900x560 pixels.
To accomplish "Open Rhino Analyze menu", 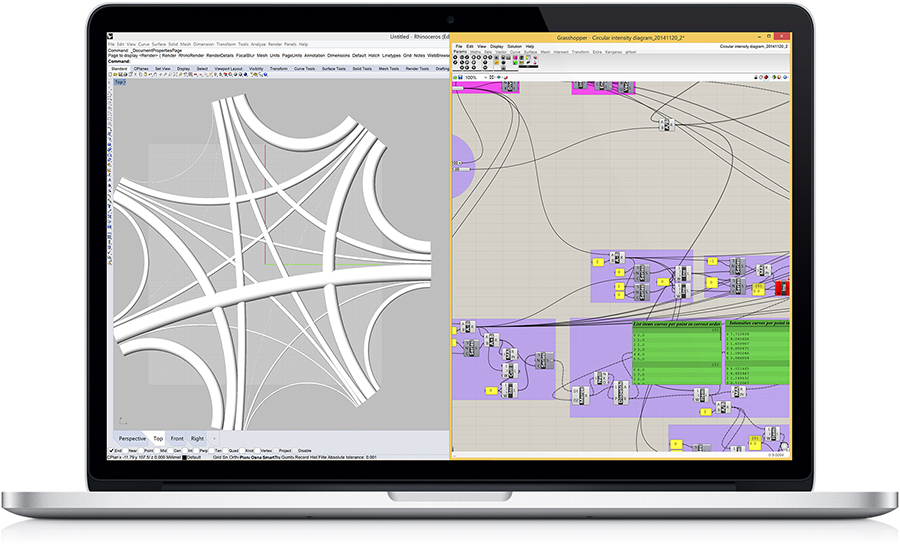I will click(258, 44).
